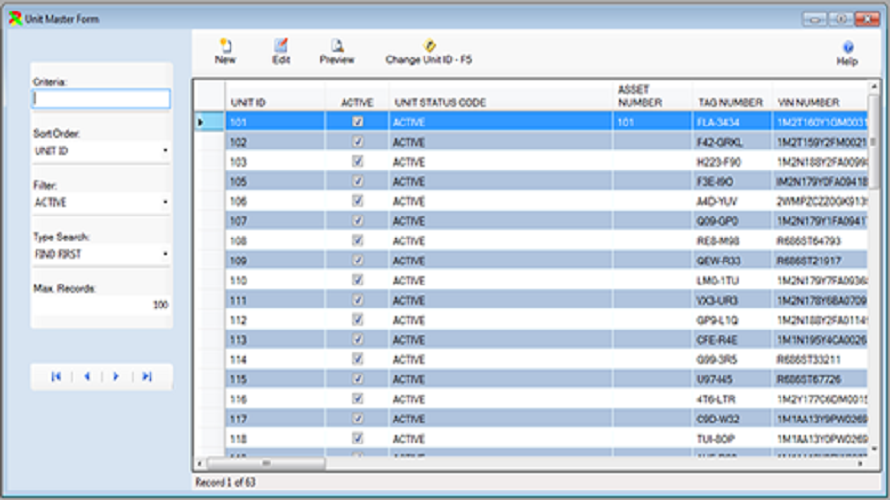Viewport: 890px width, 500px height.
Task: Uncheck Active checkbox for unit 106
Action: coord(358,201)
